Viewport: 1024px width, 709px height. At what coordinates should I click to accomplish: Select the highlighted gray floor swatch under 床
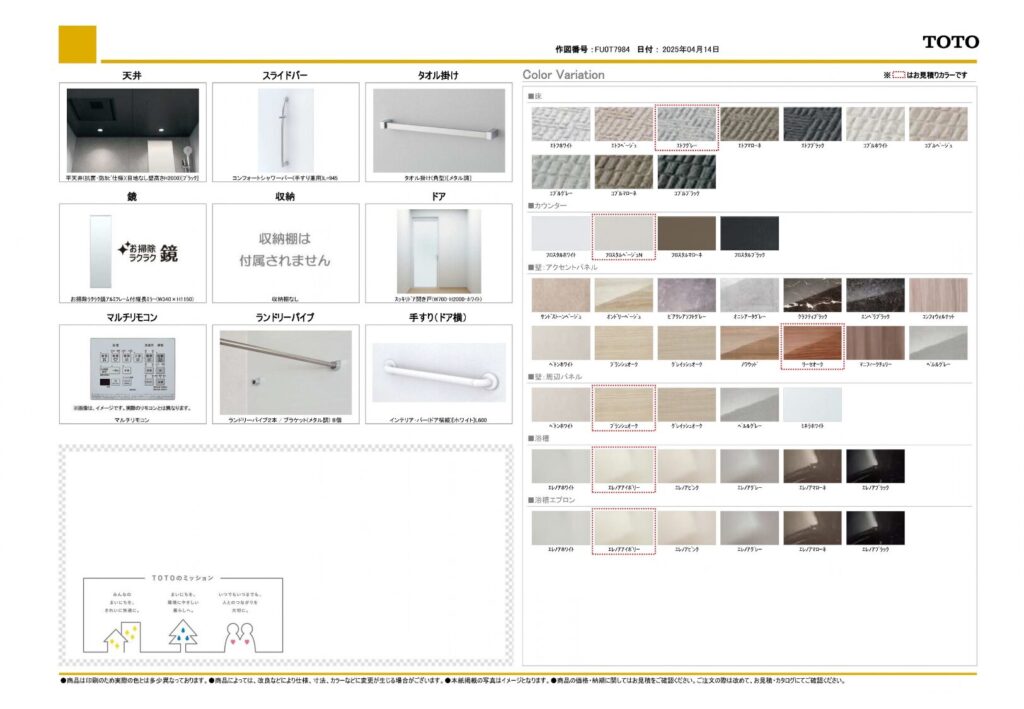tap(687, 124)
